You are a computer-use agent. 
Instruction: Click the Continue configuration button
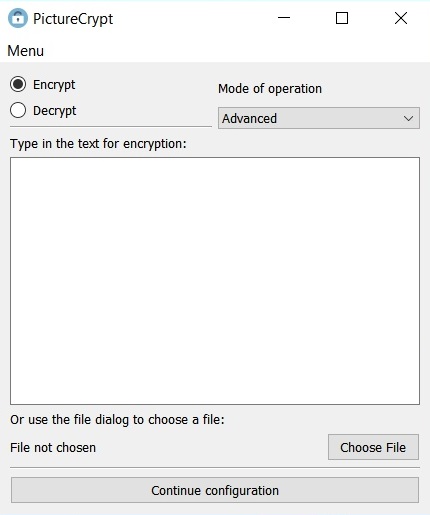tap(215, 490)
